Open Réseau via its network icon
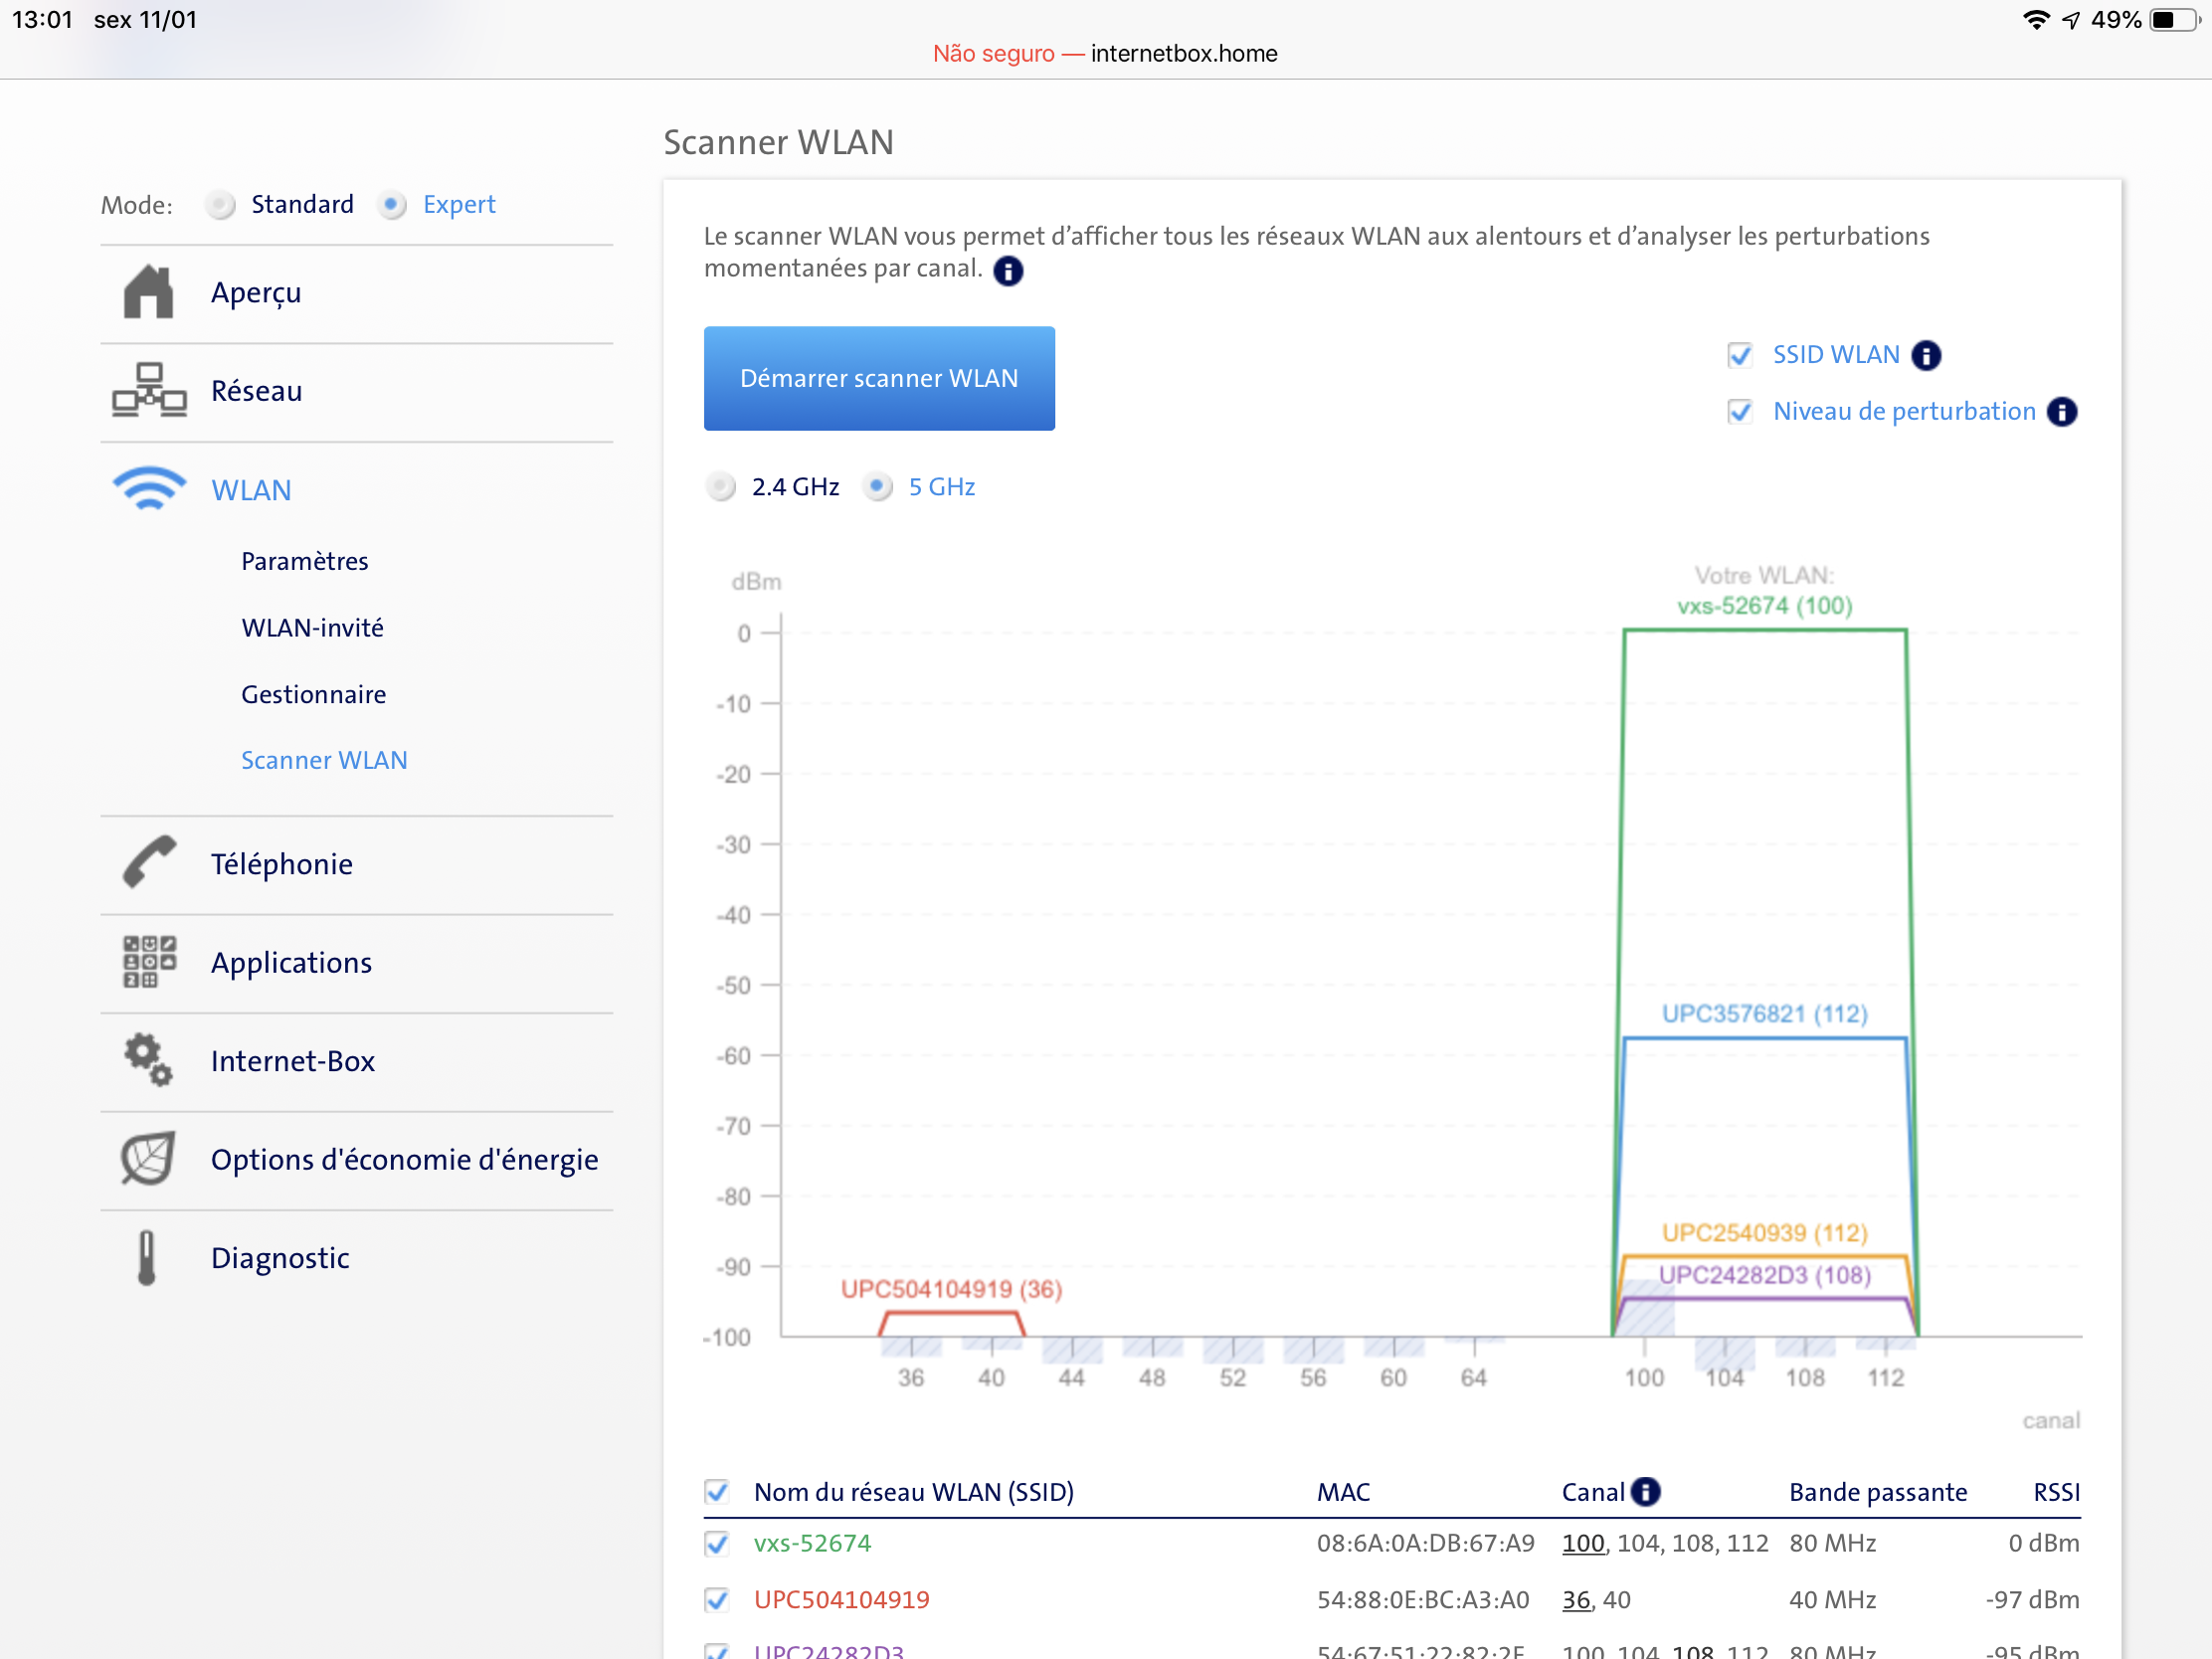Viewport: 2212px width, 1659px height. [x=148, y=390]
